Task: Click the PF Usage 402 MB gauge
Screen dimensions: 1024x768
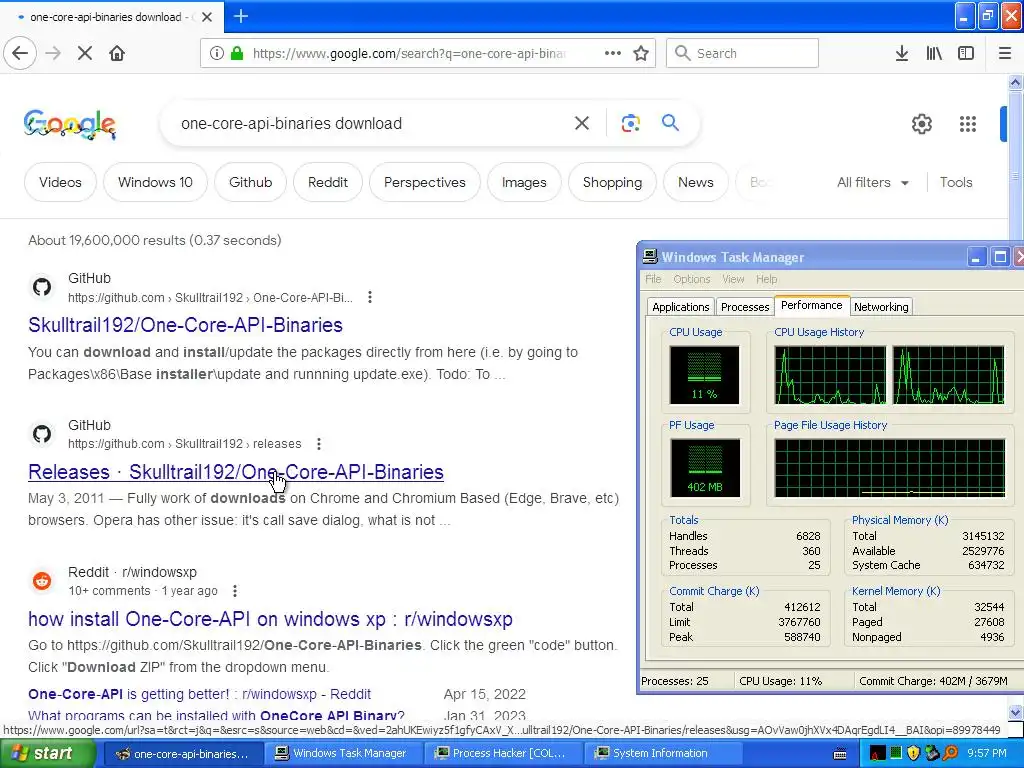Action: [704, 468]
